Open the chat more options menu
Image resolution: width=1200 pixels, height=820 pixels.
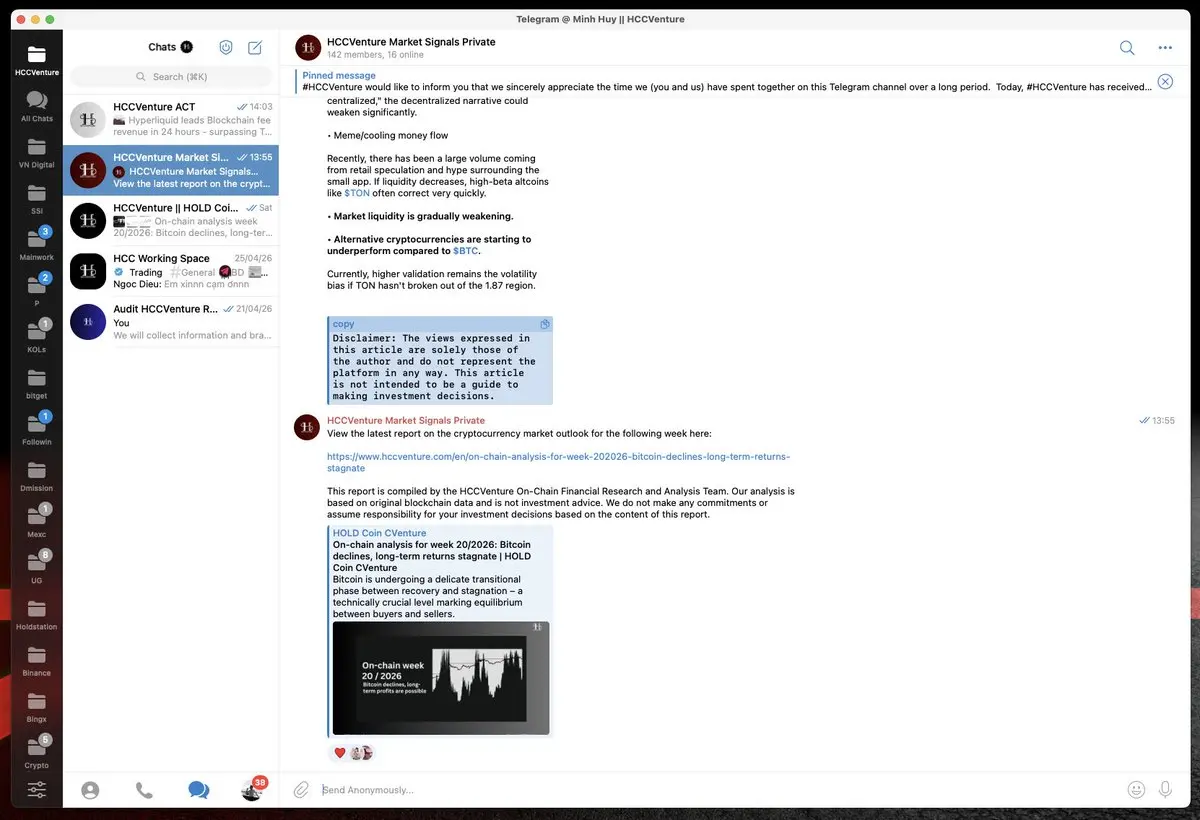pos(1165,48)
